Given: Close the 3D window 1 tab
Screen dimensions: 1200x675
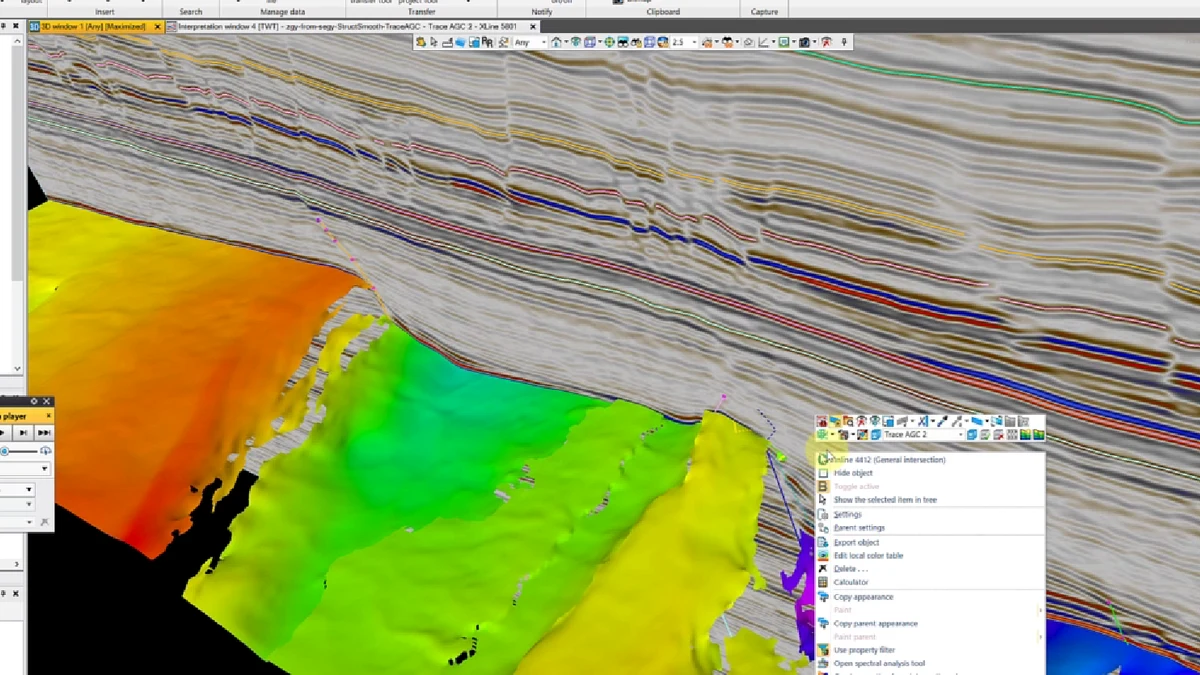Looking at the screenshot, I should tap(157, 27).
